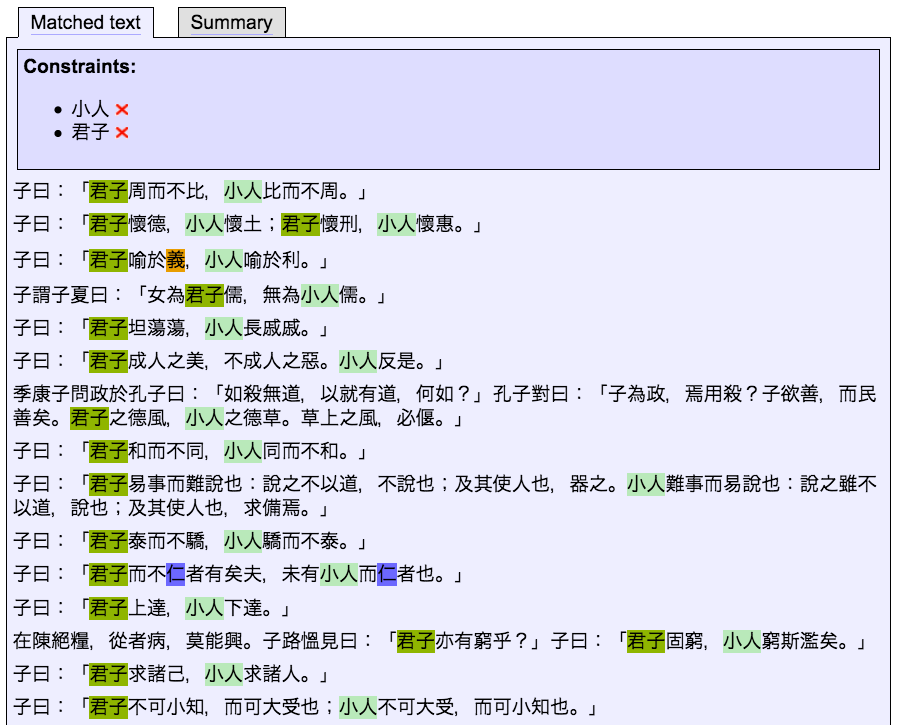Remove the 小人 constraint
Viewport: 898px width, 725px height.
click(x=121, y=110)
